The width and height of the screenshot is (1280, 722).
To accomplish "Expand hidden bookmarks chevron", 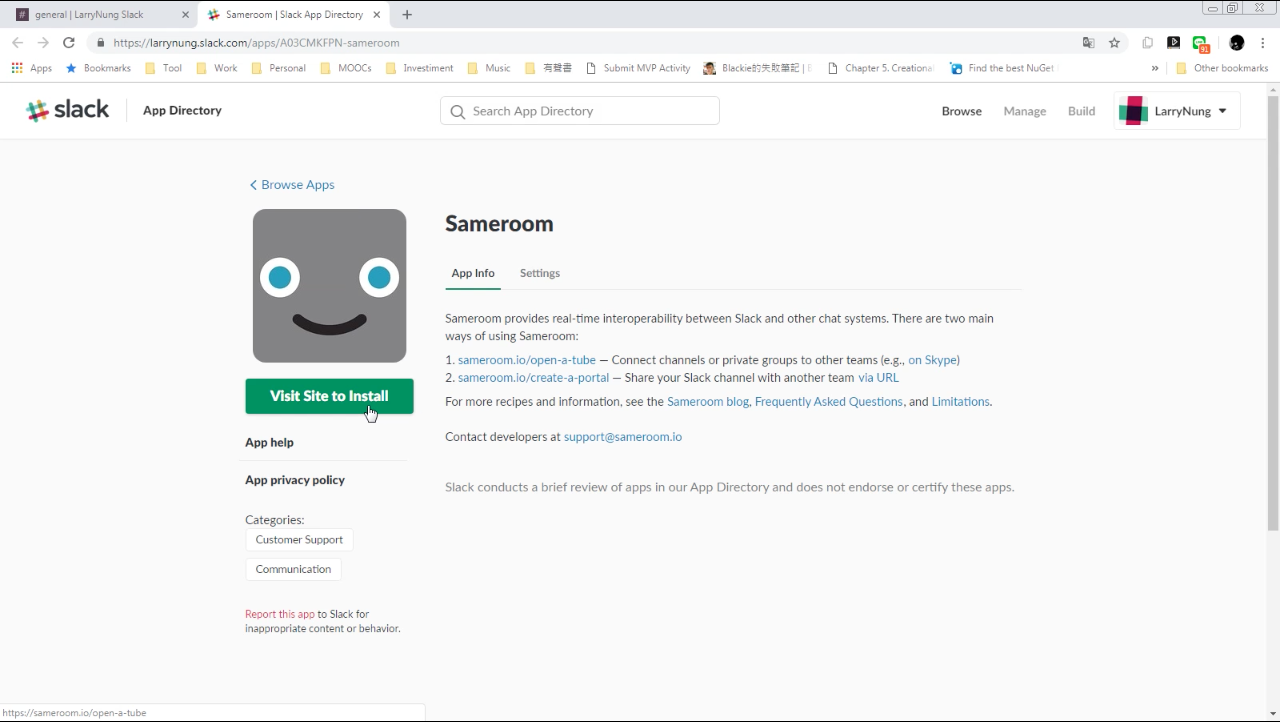I will (x=1155, y=68).
